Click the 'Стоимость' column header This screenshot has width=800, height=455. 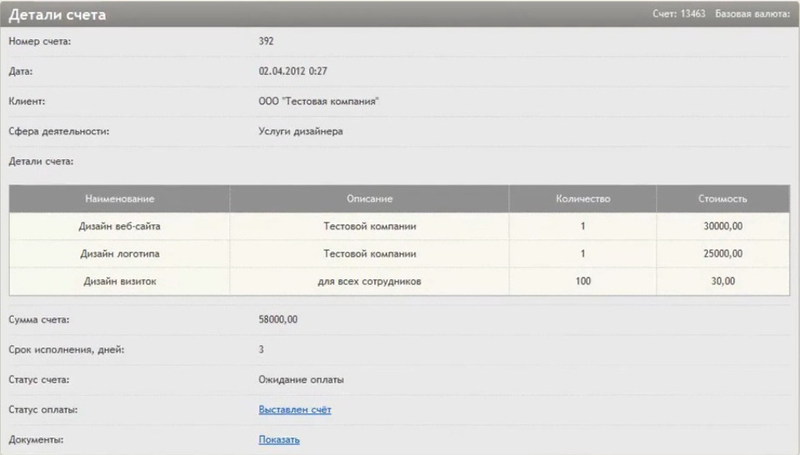point(723,199)
